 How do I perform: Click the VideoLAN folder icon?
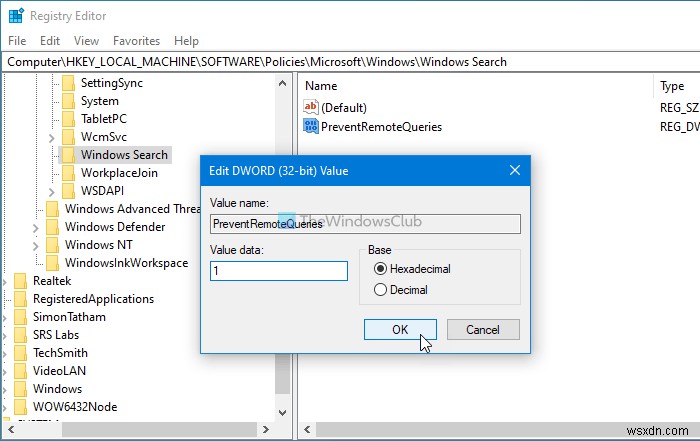point(20,371)
